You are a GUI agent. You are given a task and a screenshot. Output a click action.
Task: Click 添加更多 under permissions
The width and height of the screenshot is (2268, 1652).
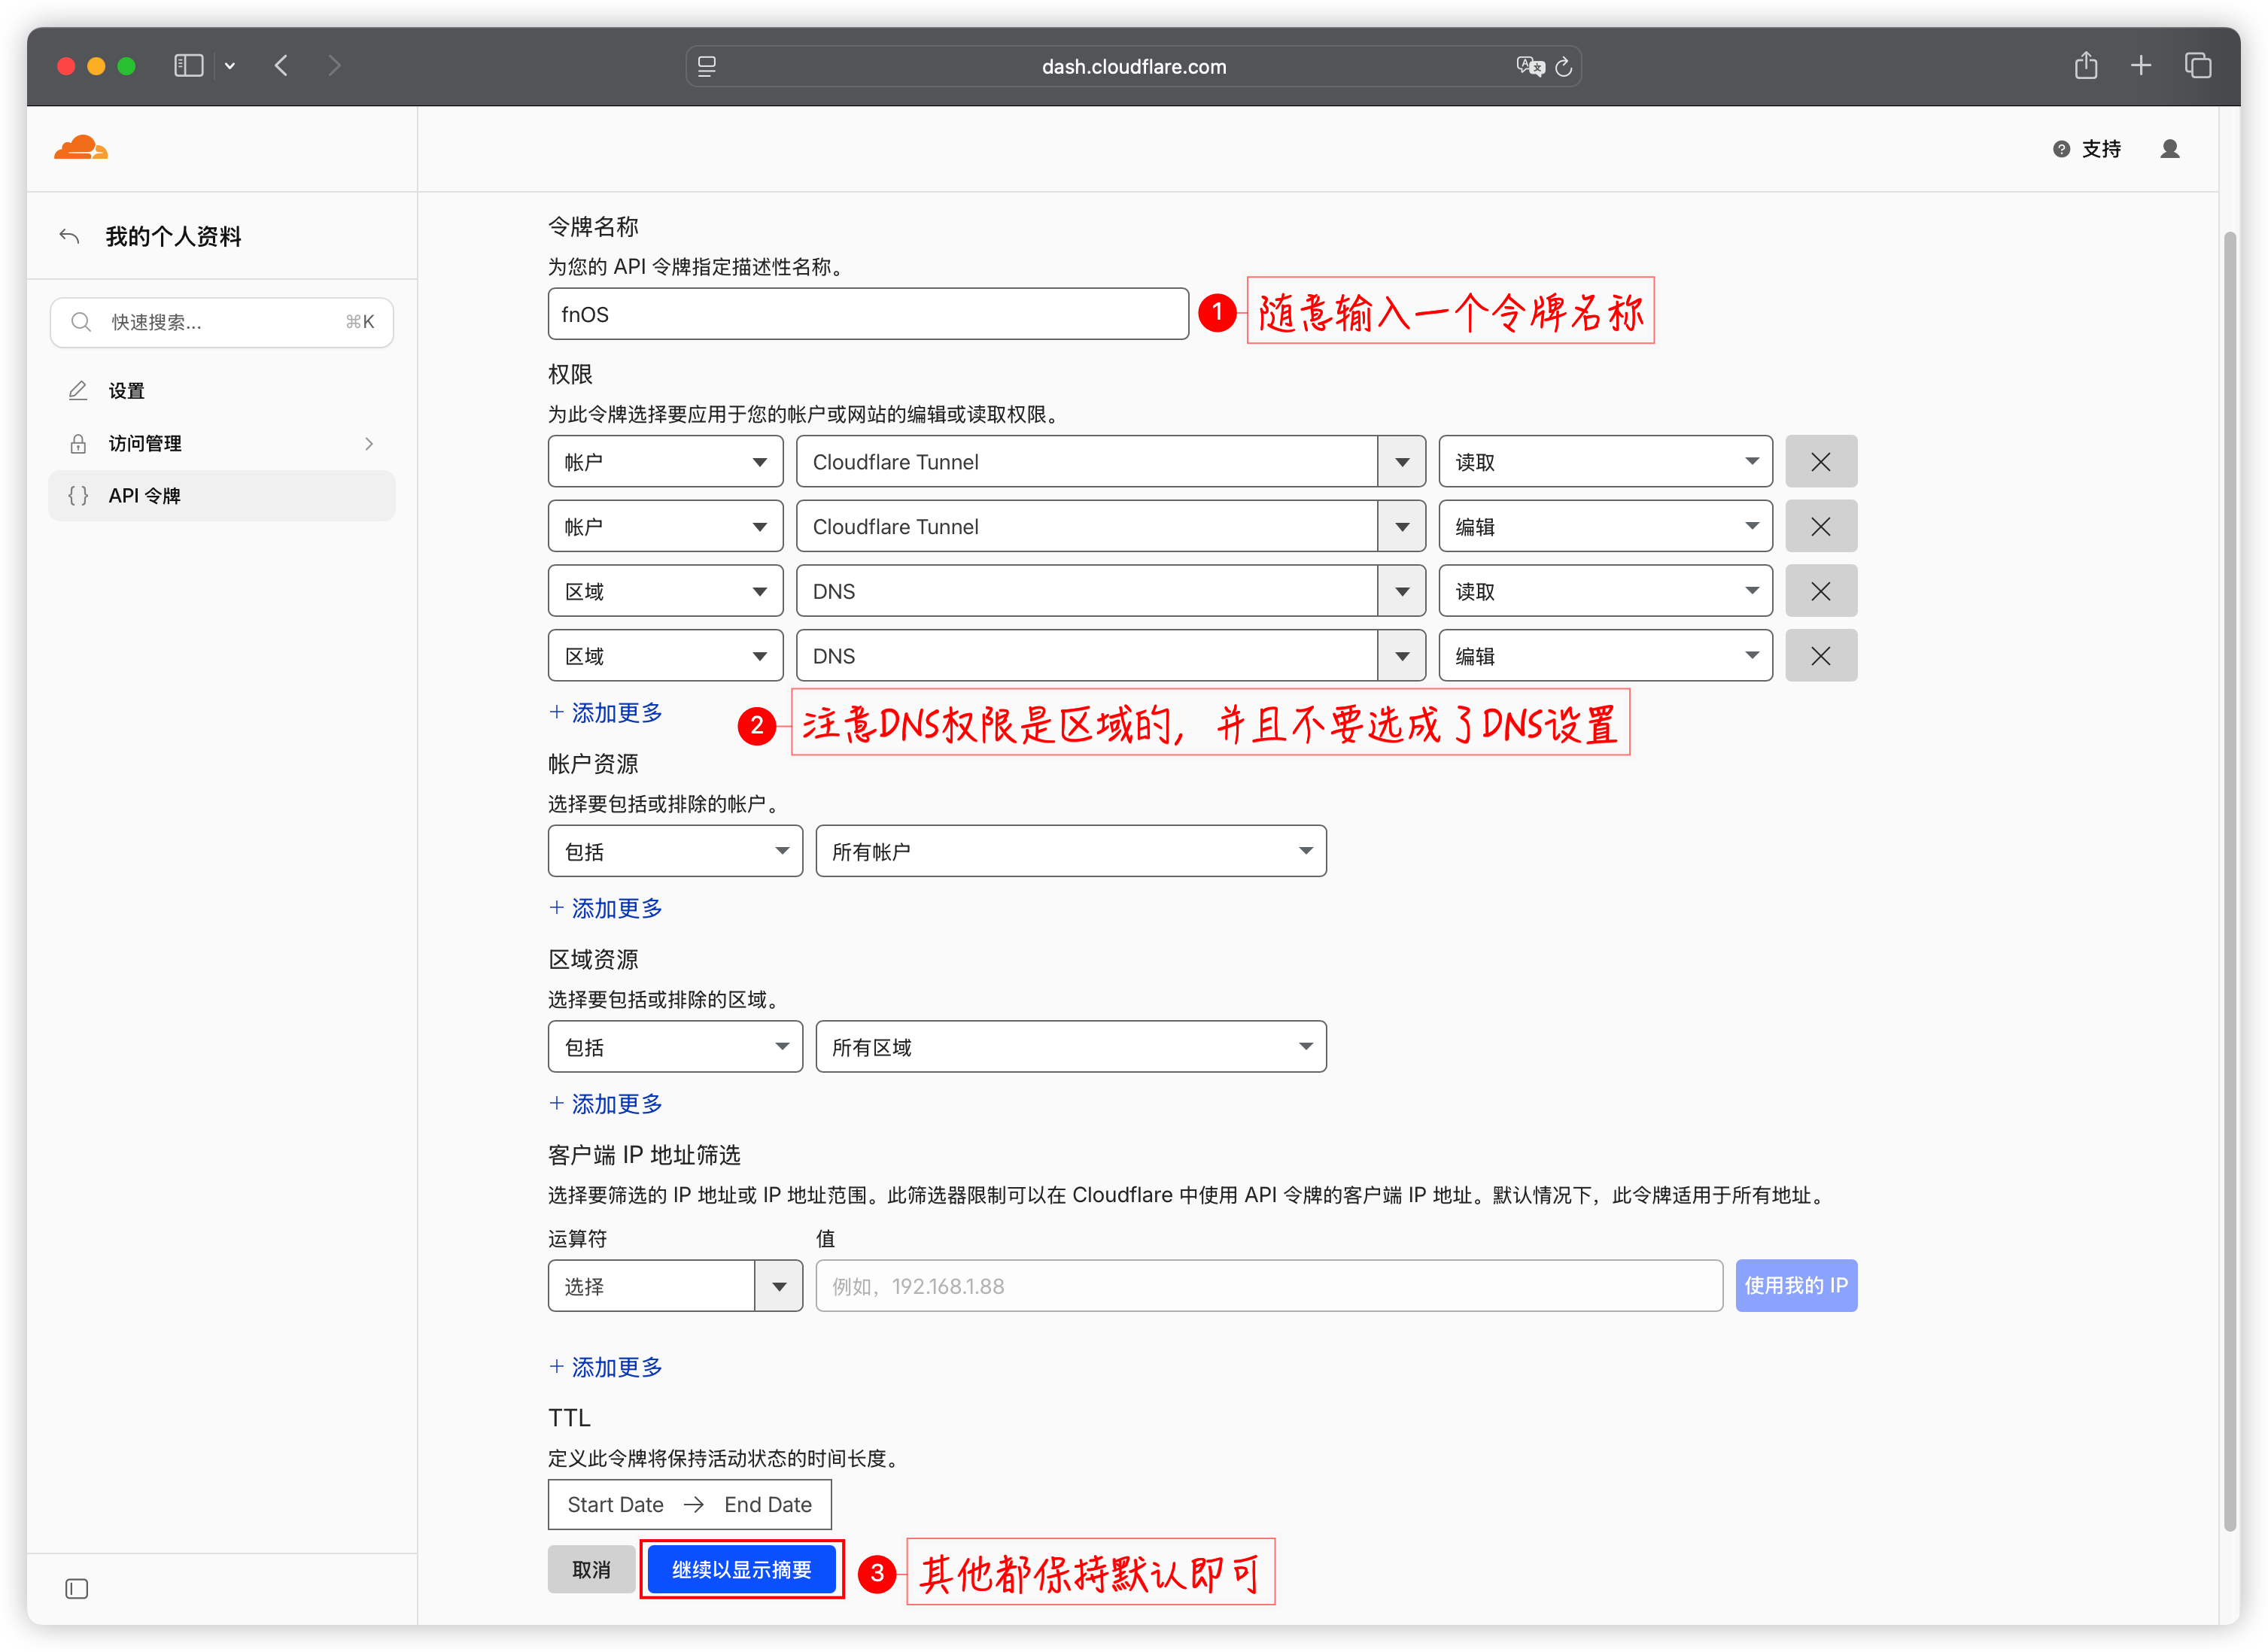pyautogui.click(x=606, y=713)
